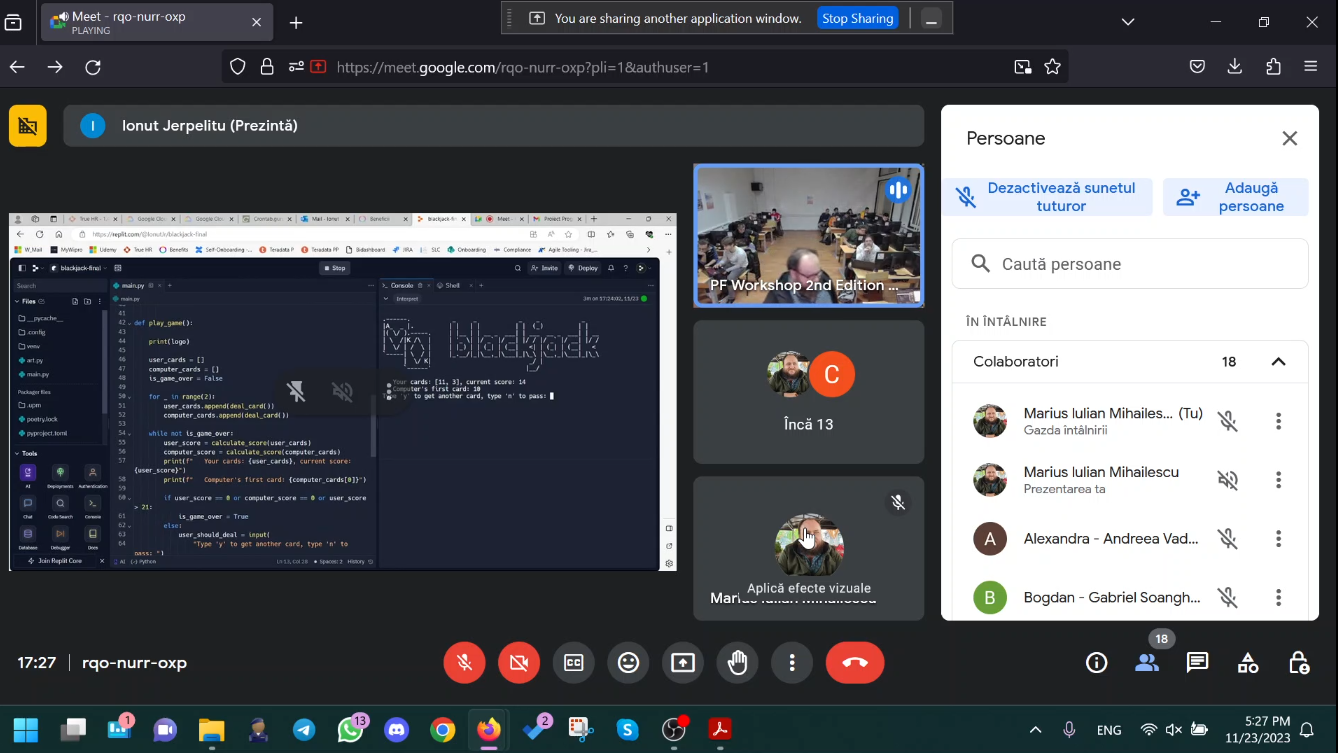Click Dezactivează sunetul tuturor button
Screen dimensions: 1338x753
[x=1047, y=197]
